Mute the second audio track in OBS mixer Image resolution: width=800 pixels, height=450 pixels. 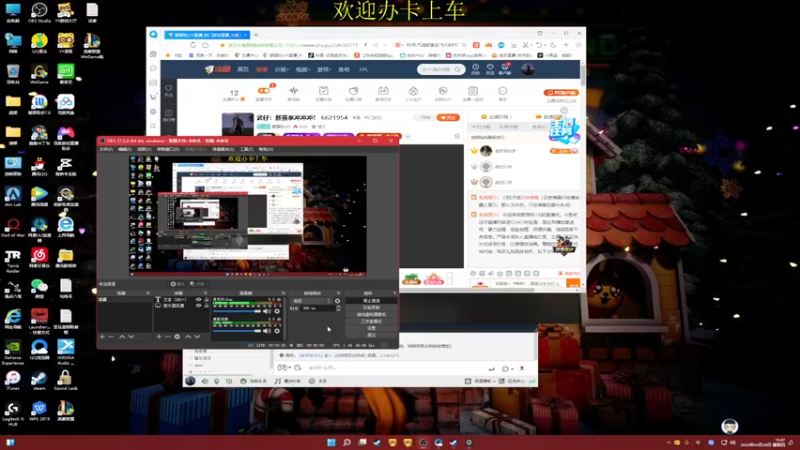click(267, 331)
